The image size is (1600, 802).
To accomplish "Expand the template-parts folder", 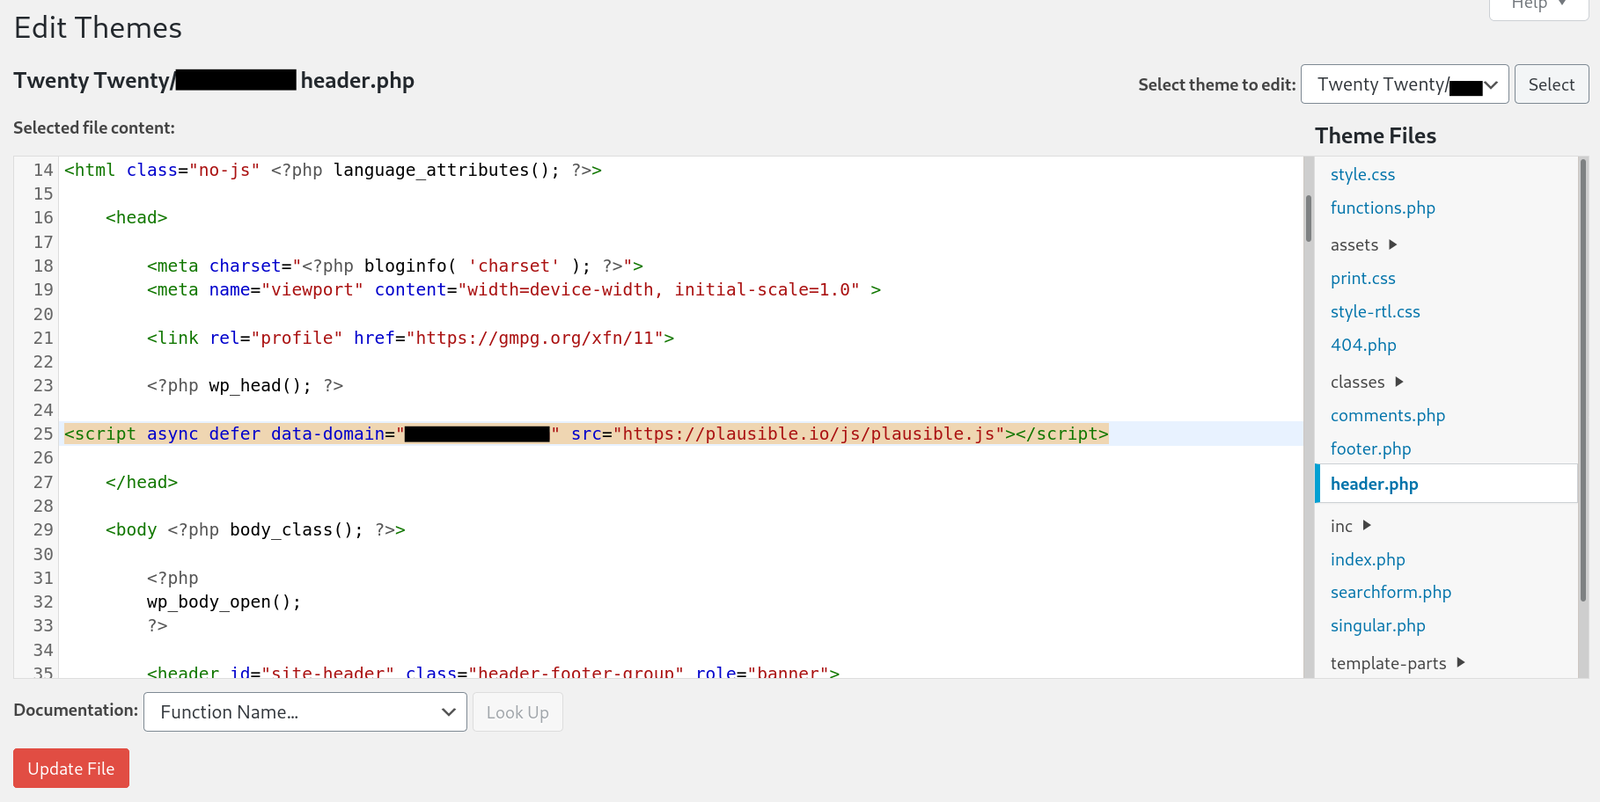I will tap(1397, 663).
